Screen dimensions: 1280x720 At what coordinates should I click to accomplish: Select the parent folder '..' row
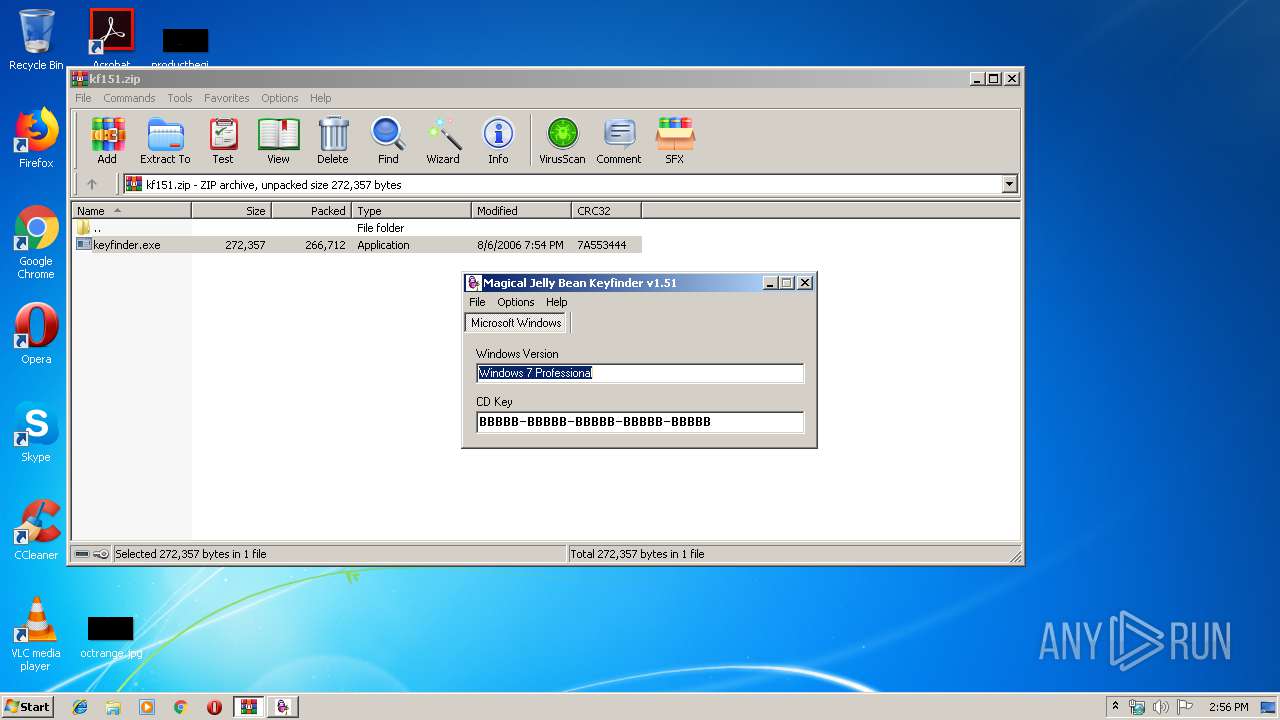357,228
